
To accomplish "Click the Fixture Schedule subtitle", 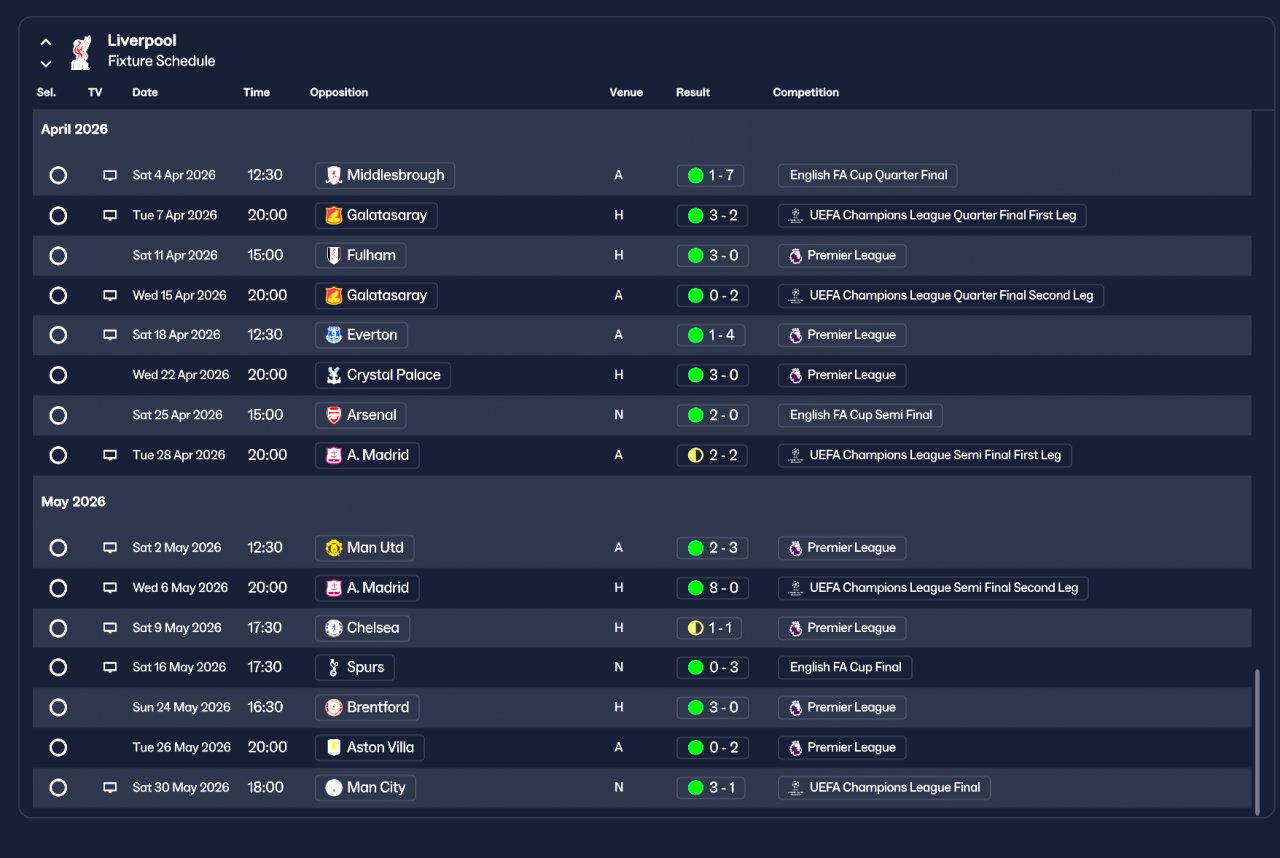I will coord(161,61).
